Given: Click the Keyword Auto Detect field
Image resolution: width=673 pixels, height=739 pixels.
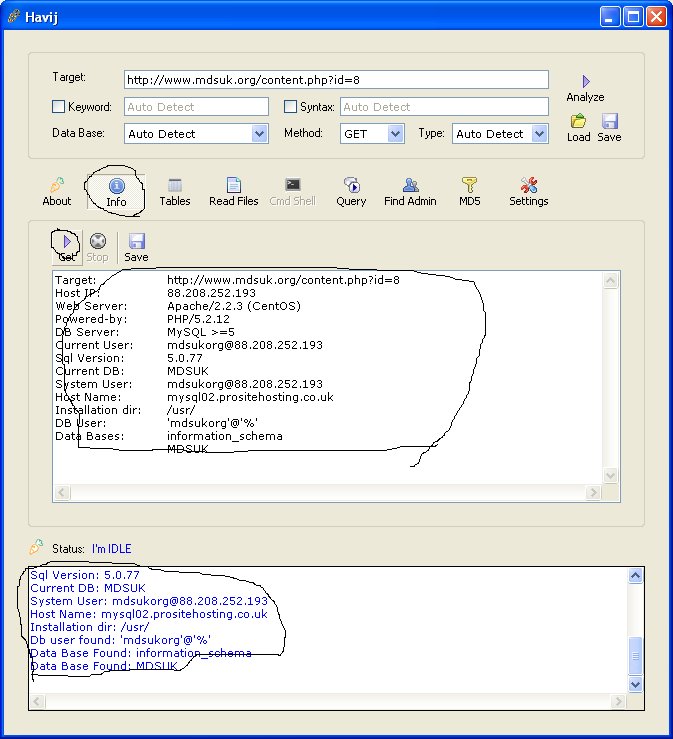Looking at the screenshot, I should point(197,107).
